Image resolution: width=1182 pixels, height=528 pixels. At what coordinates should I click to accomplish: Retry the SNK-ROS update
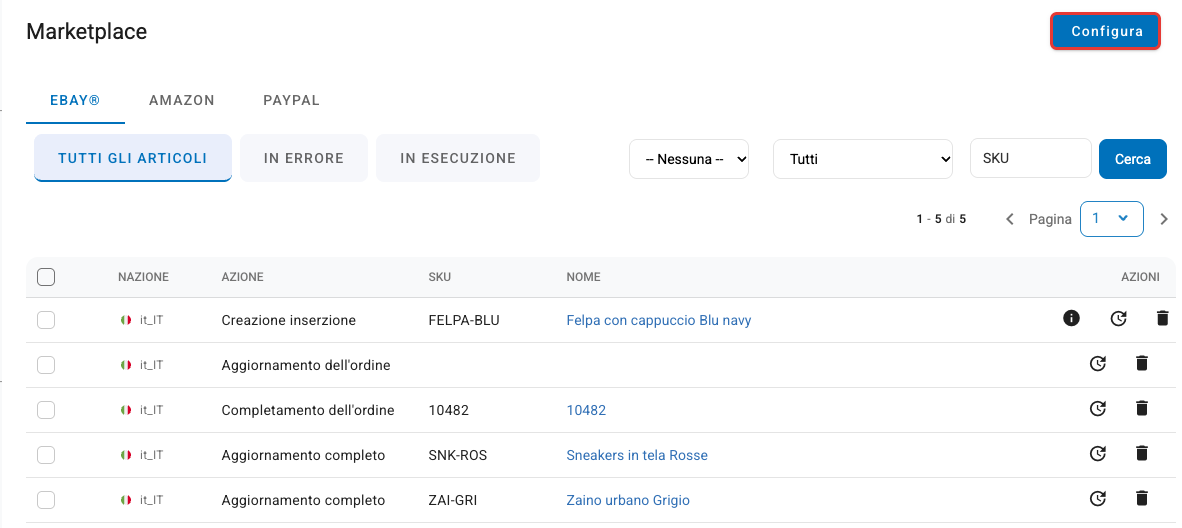click(x=1098, y=453)
